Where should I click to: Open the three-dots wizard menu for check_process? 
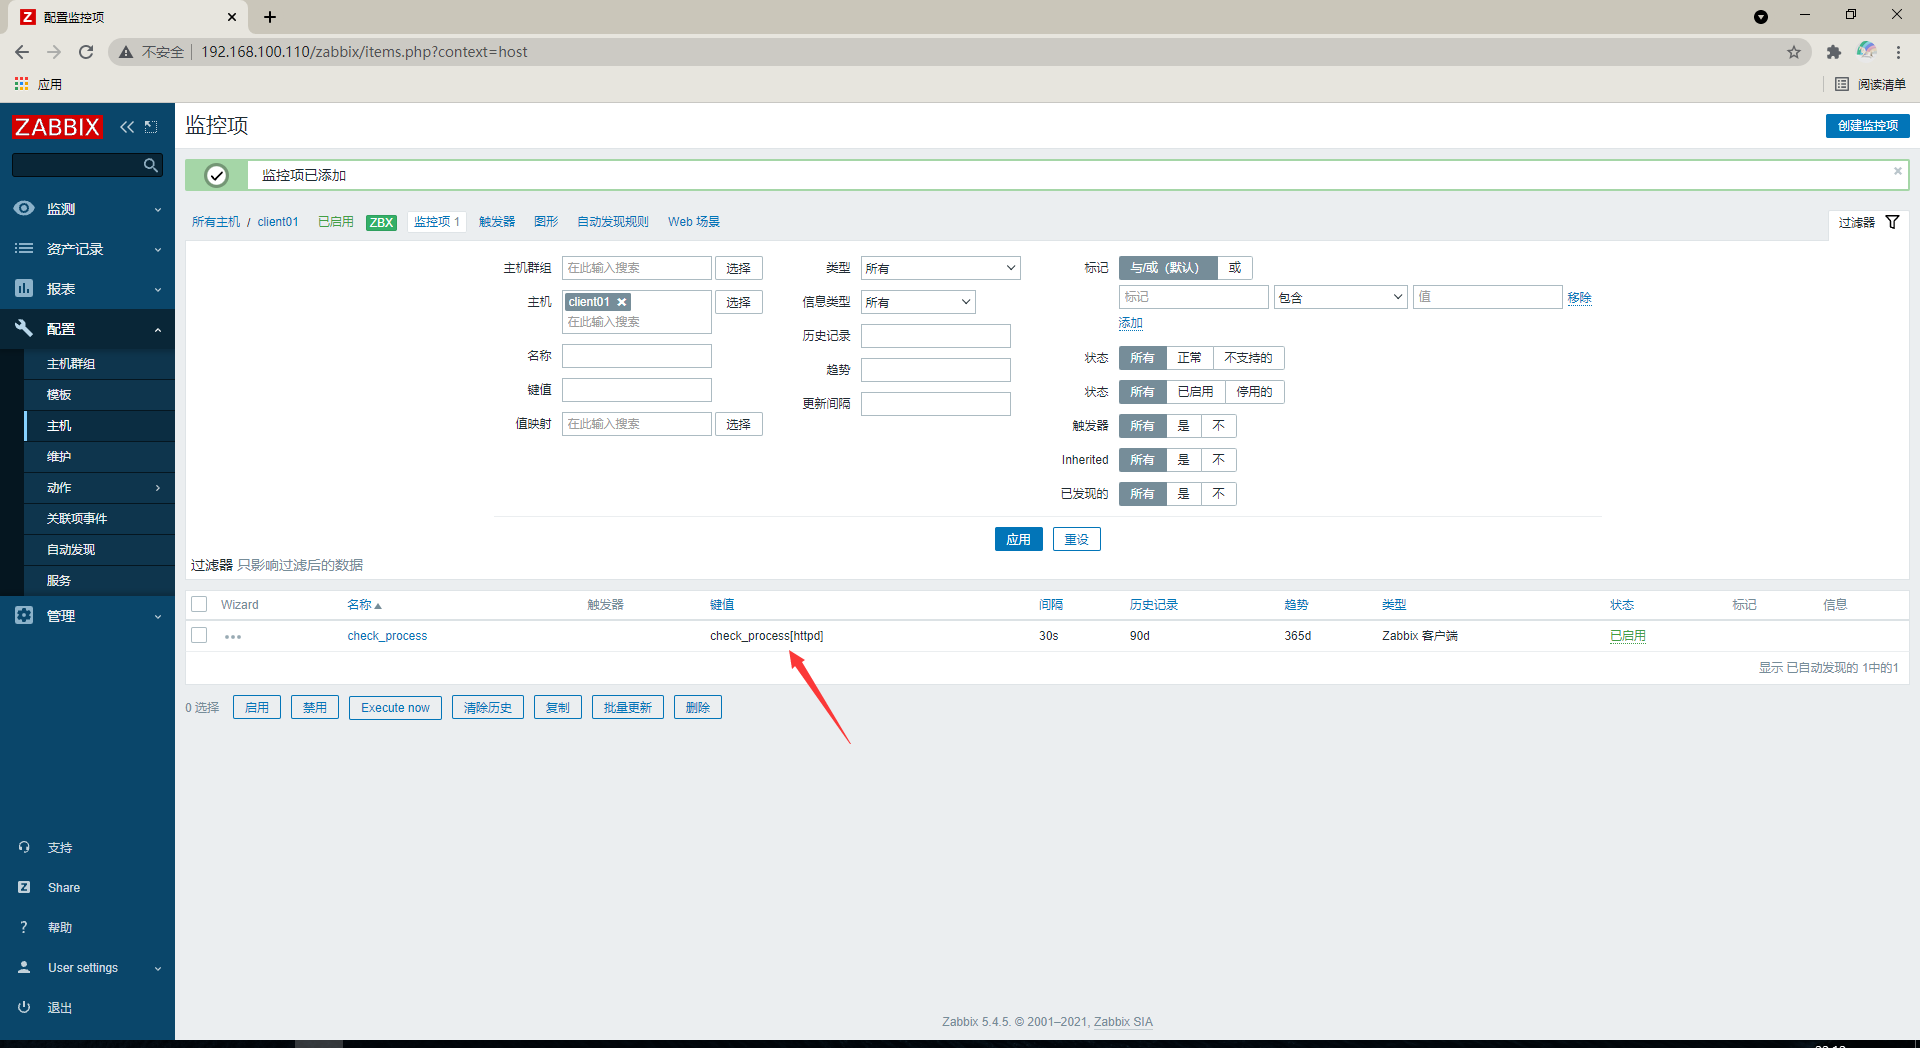click(x=233, y=636)
